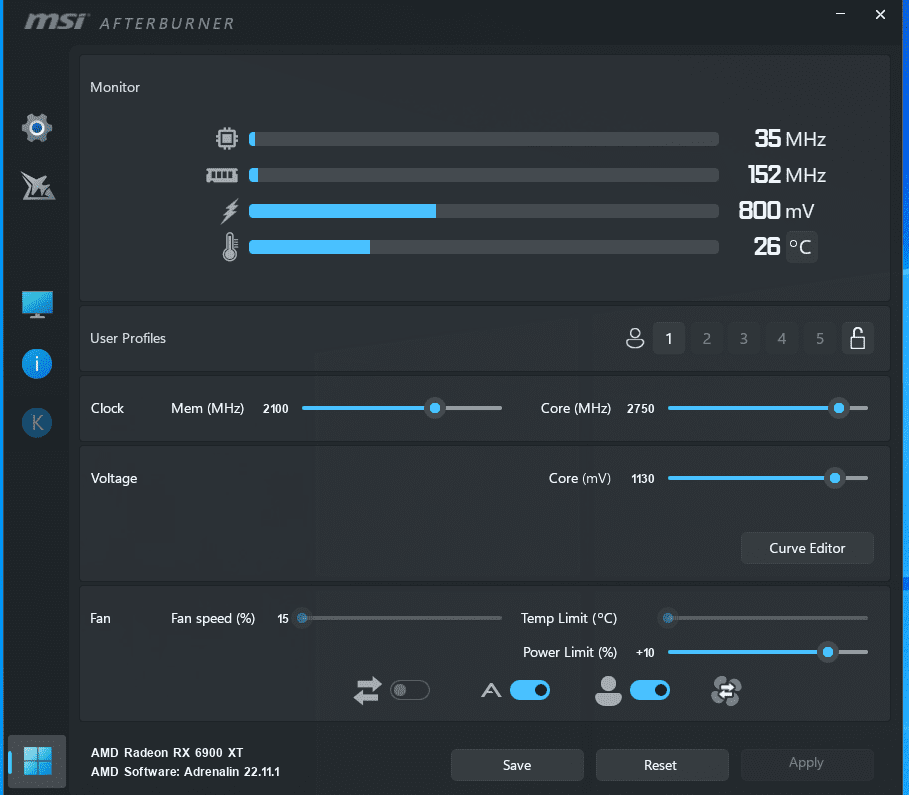This screenshot has height=795, width=909.
Task: Select user profile 2
Action: click(707, 338)
